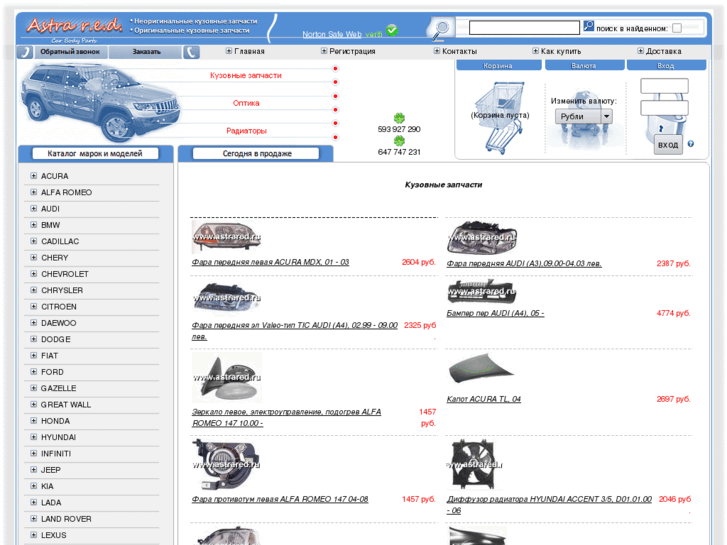The width and height of the screenshot is (727, 545).
Task: Select KIA in the catalog
Action: click(x=47, y=486)
